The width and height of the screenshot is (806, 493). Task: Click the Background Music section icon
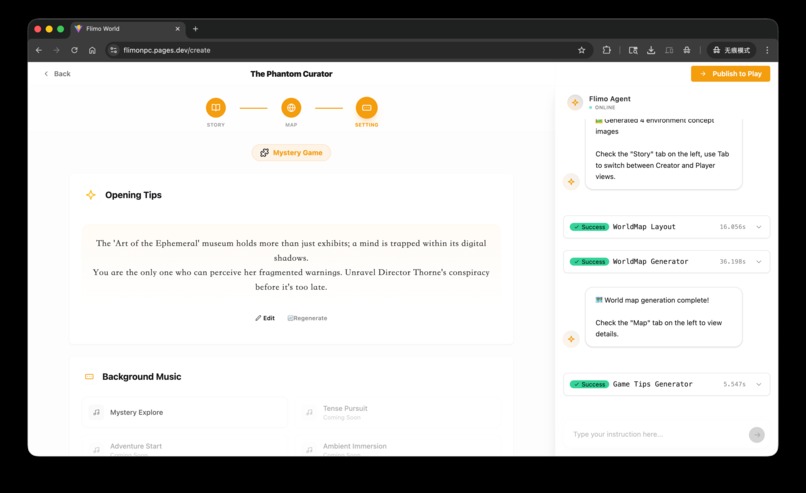89,377
